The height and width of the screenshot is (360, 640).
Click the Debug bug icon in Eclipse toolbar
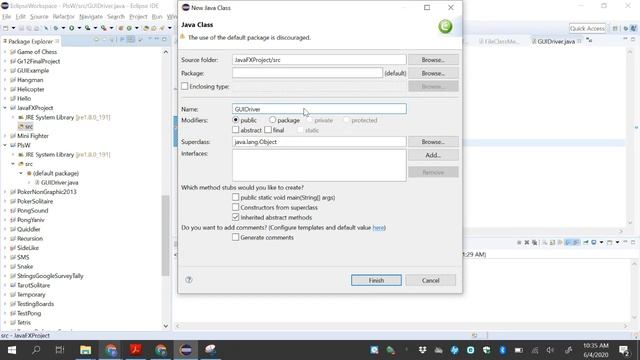[56, 28]
